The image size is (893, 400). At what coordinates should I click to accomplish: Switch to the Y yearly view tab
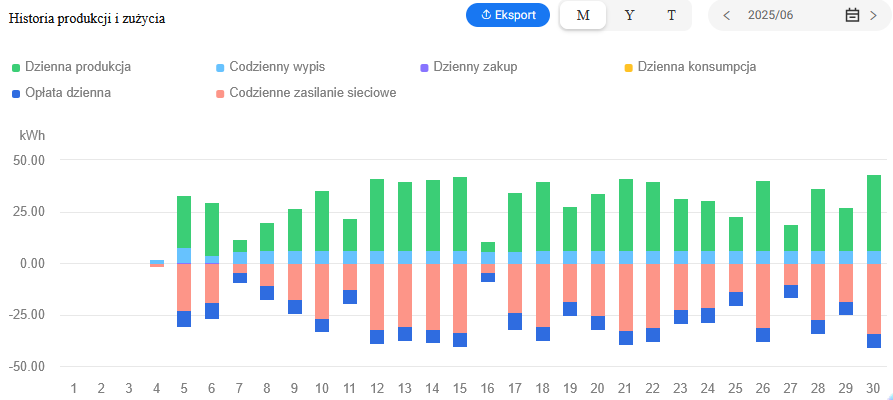tap(629, 15)
